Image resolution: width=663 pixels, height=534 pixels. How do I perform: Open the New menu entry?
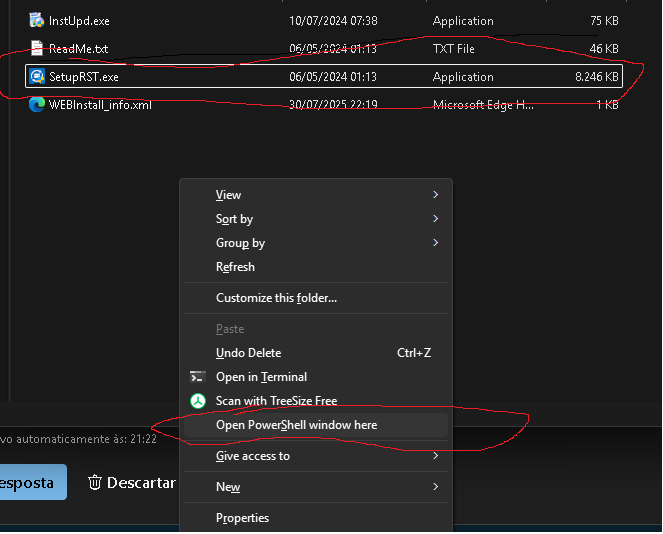316,487
